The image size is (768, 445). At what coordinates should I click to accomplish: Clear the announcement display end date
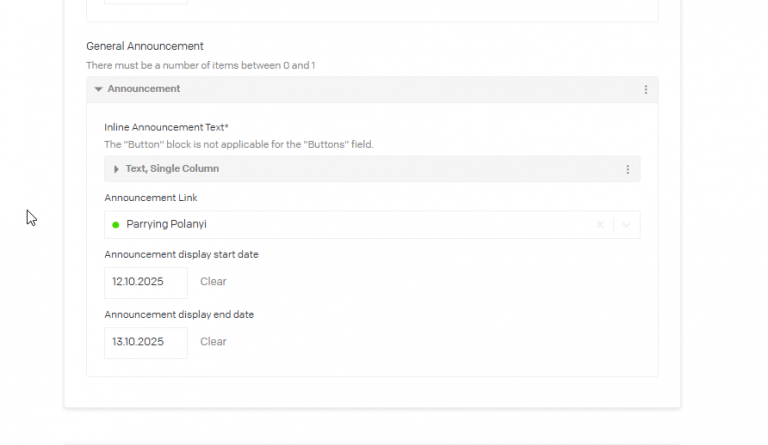(x=213, y=342)
